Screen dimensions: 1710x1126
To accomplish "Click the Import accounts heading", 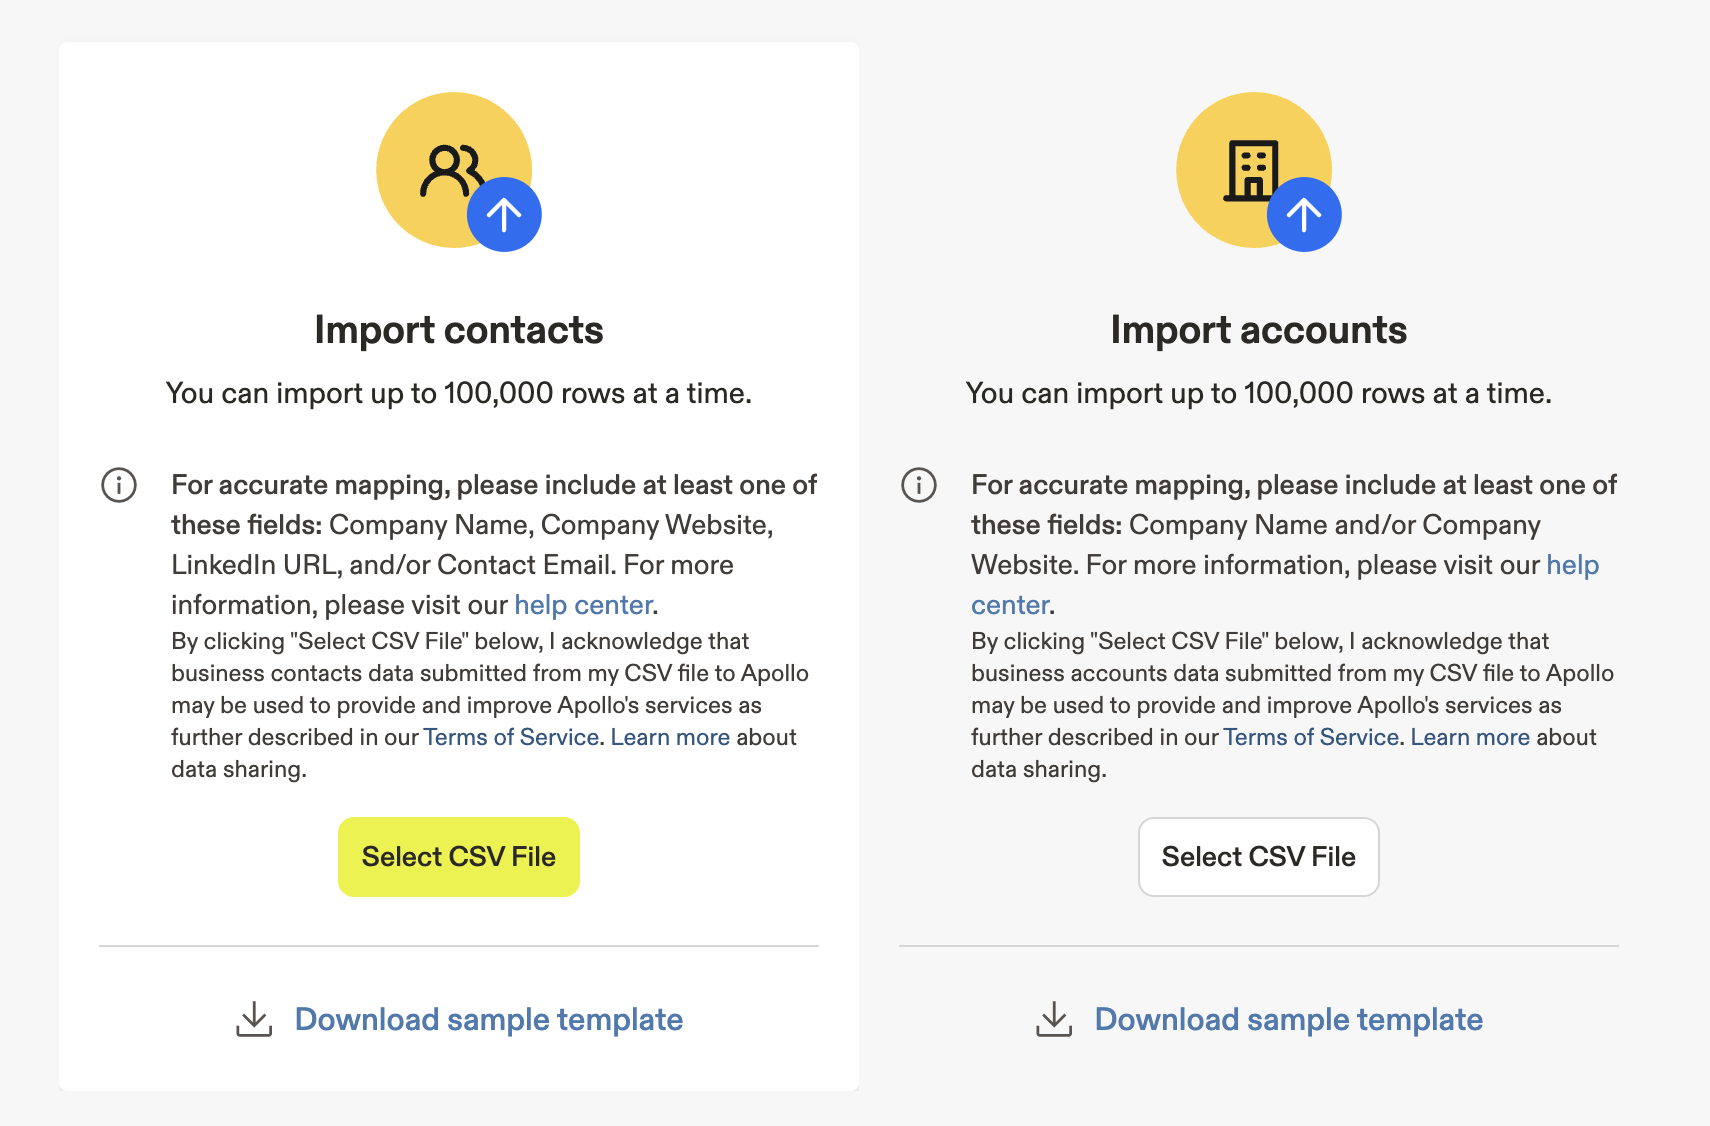I will 1258,330.
